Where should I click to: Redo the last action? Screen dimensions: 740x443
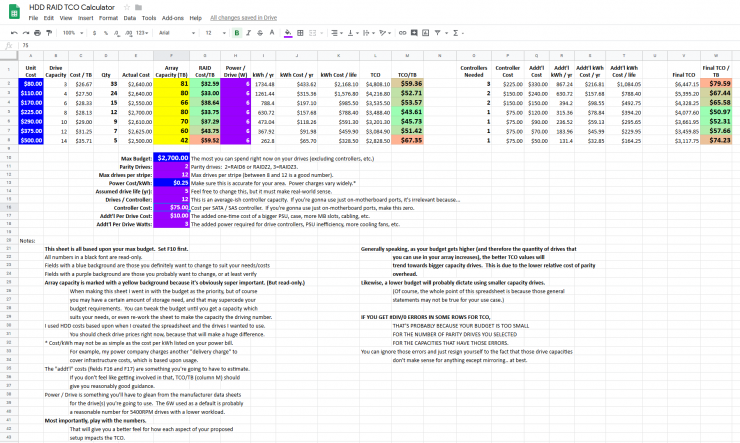click(x=25, y=33)
